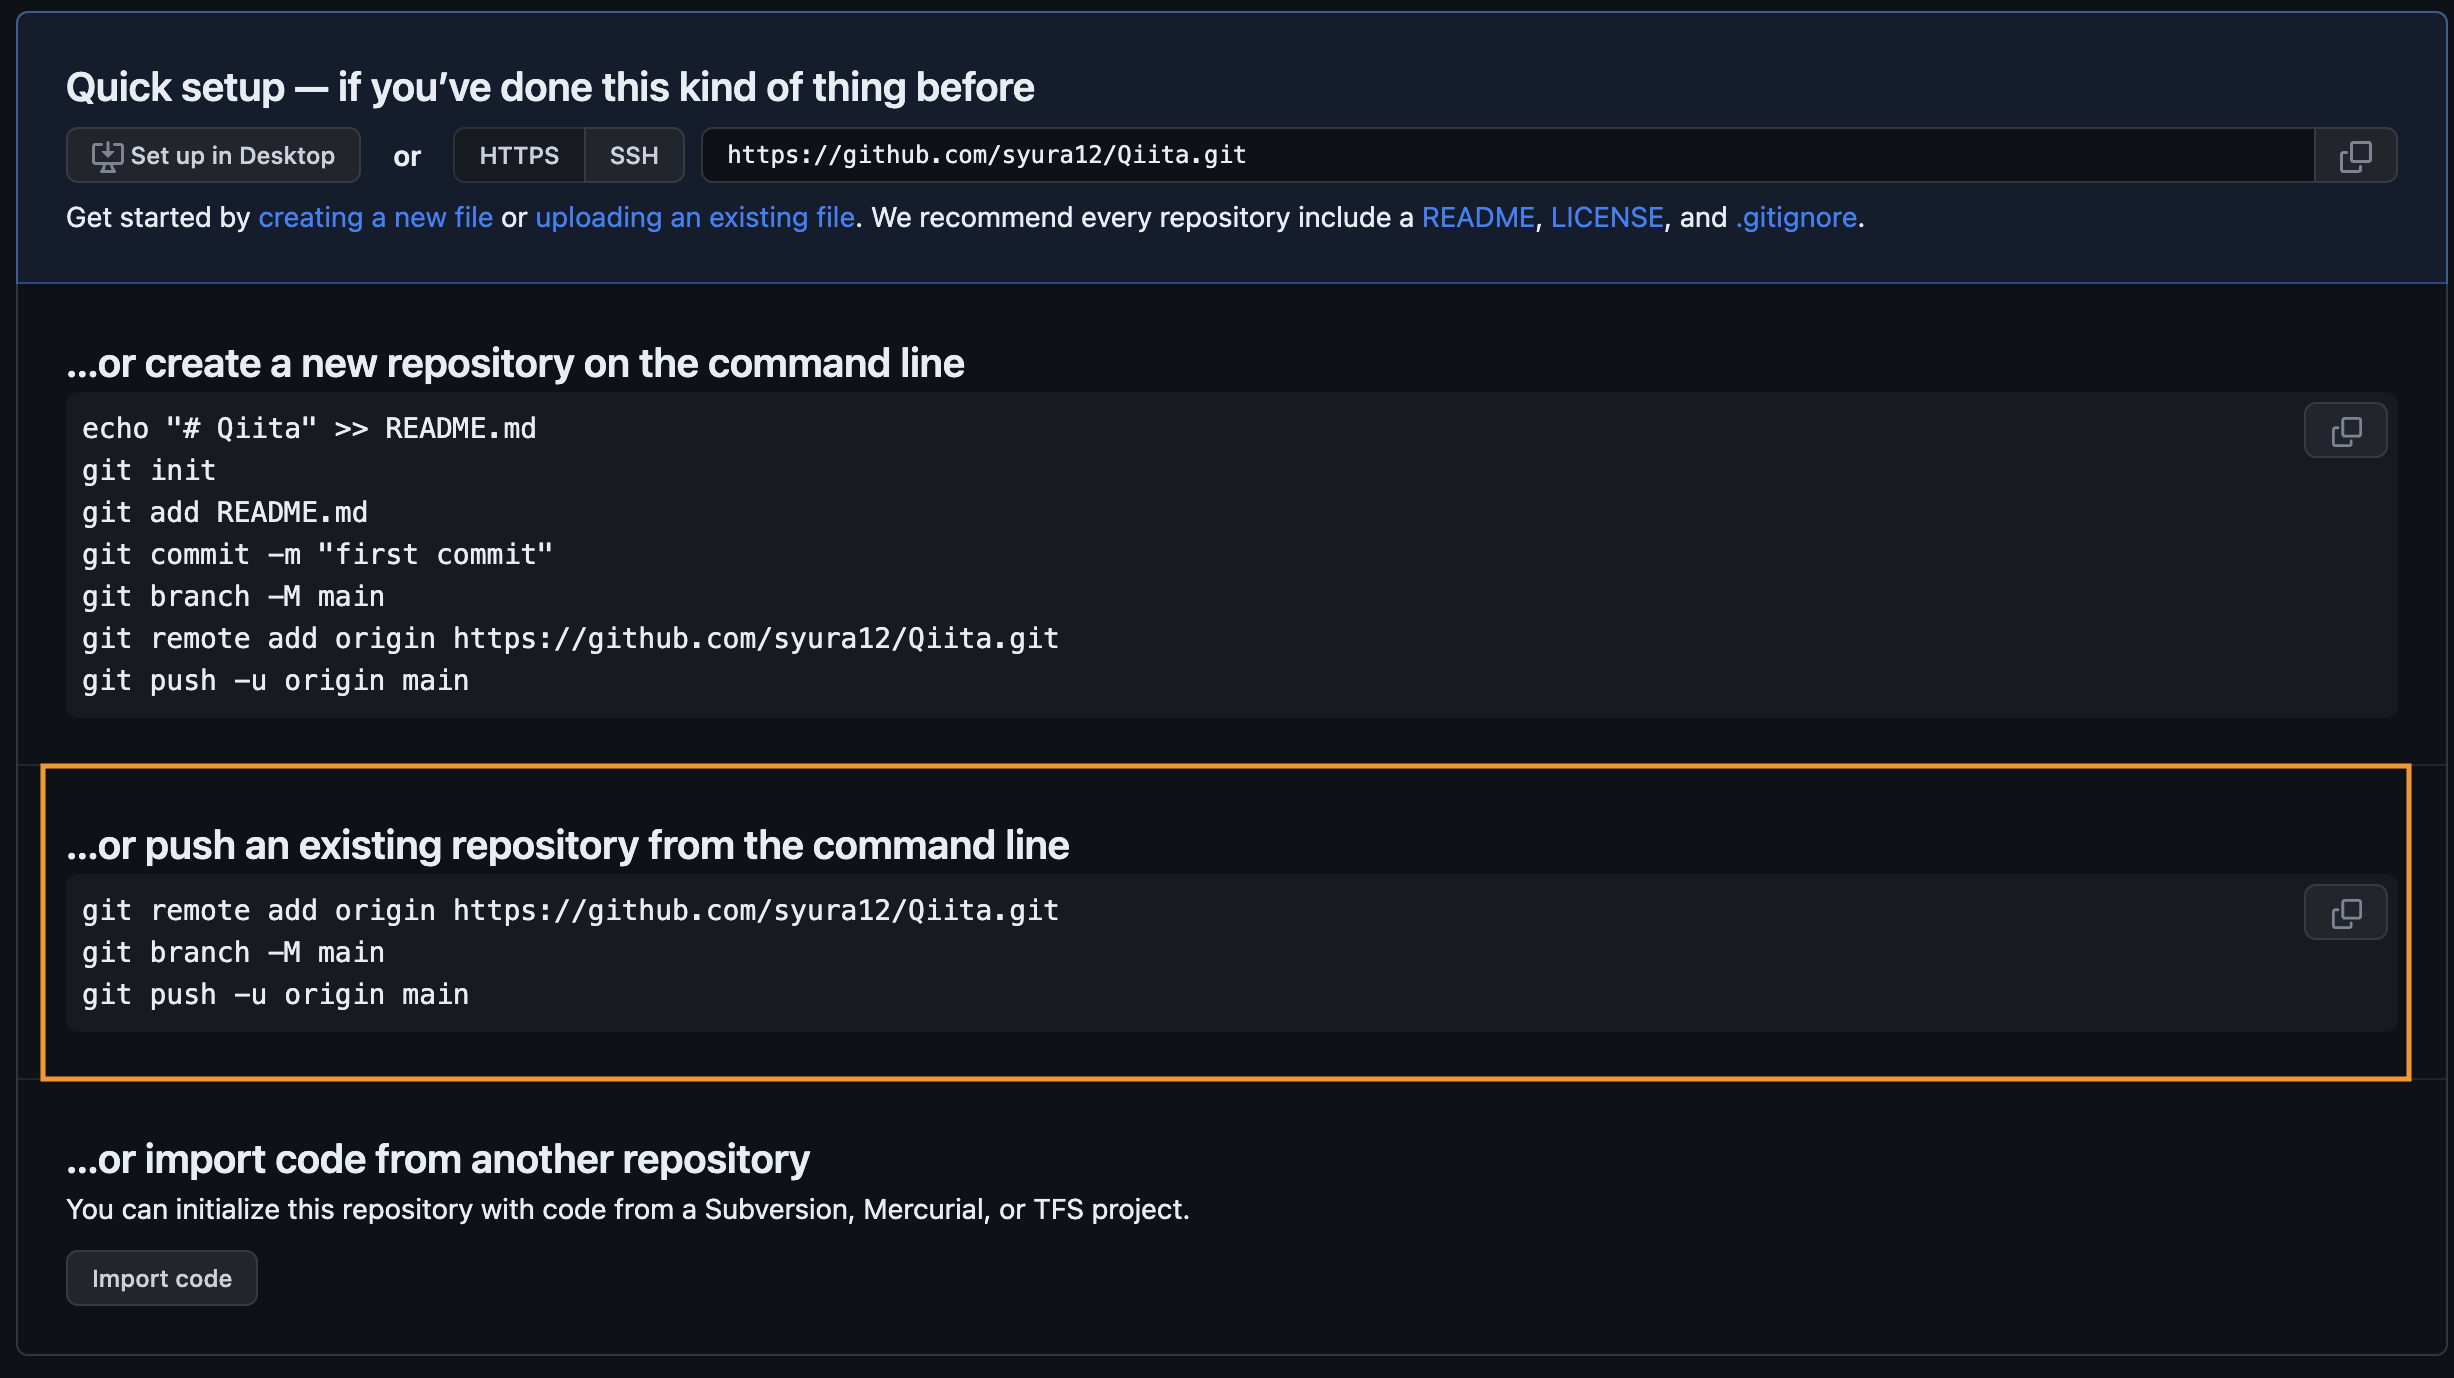Open the uploading an existing file link
Screen dimensions: 2454x1378
click(696, 217)
